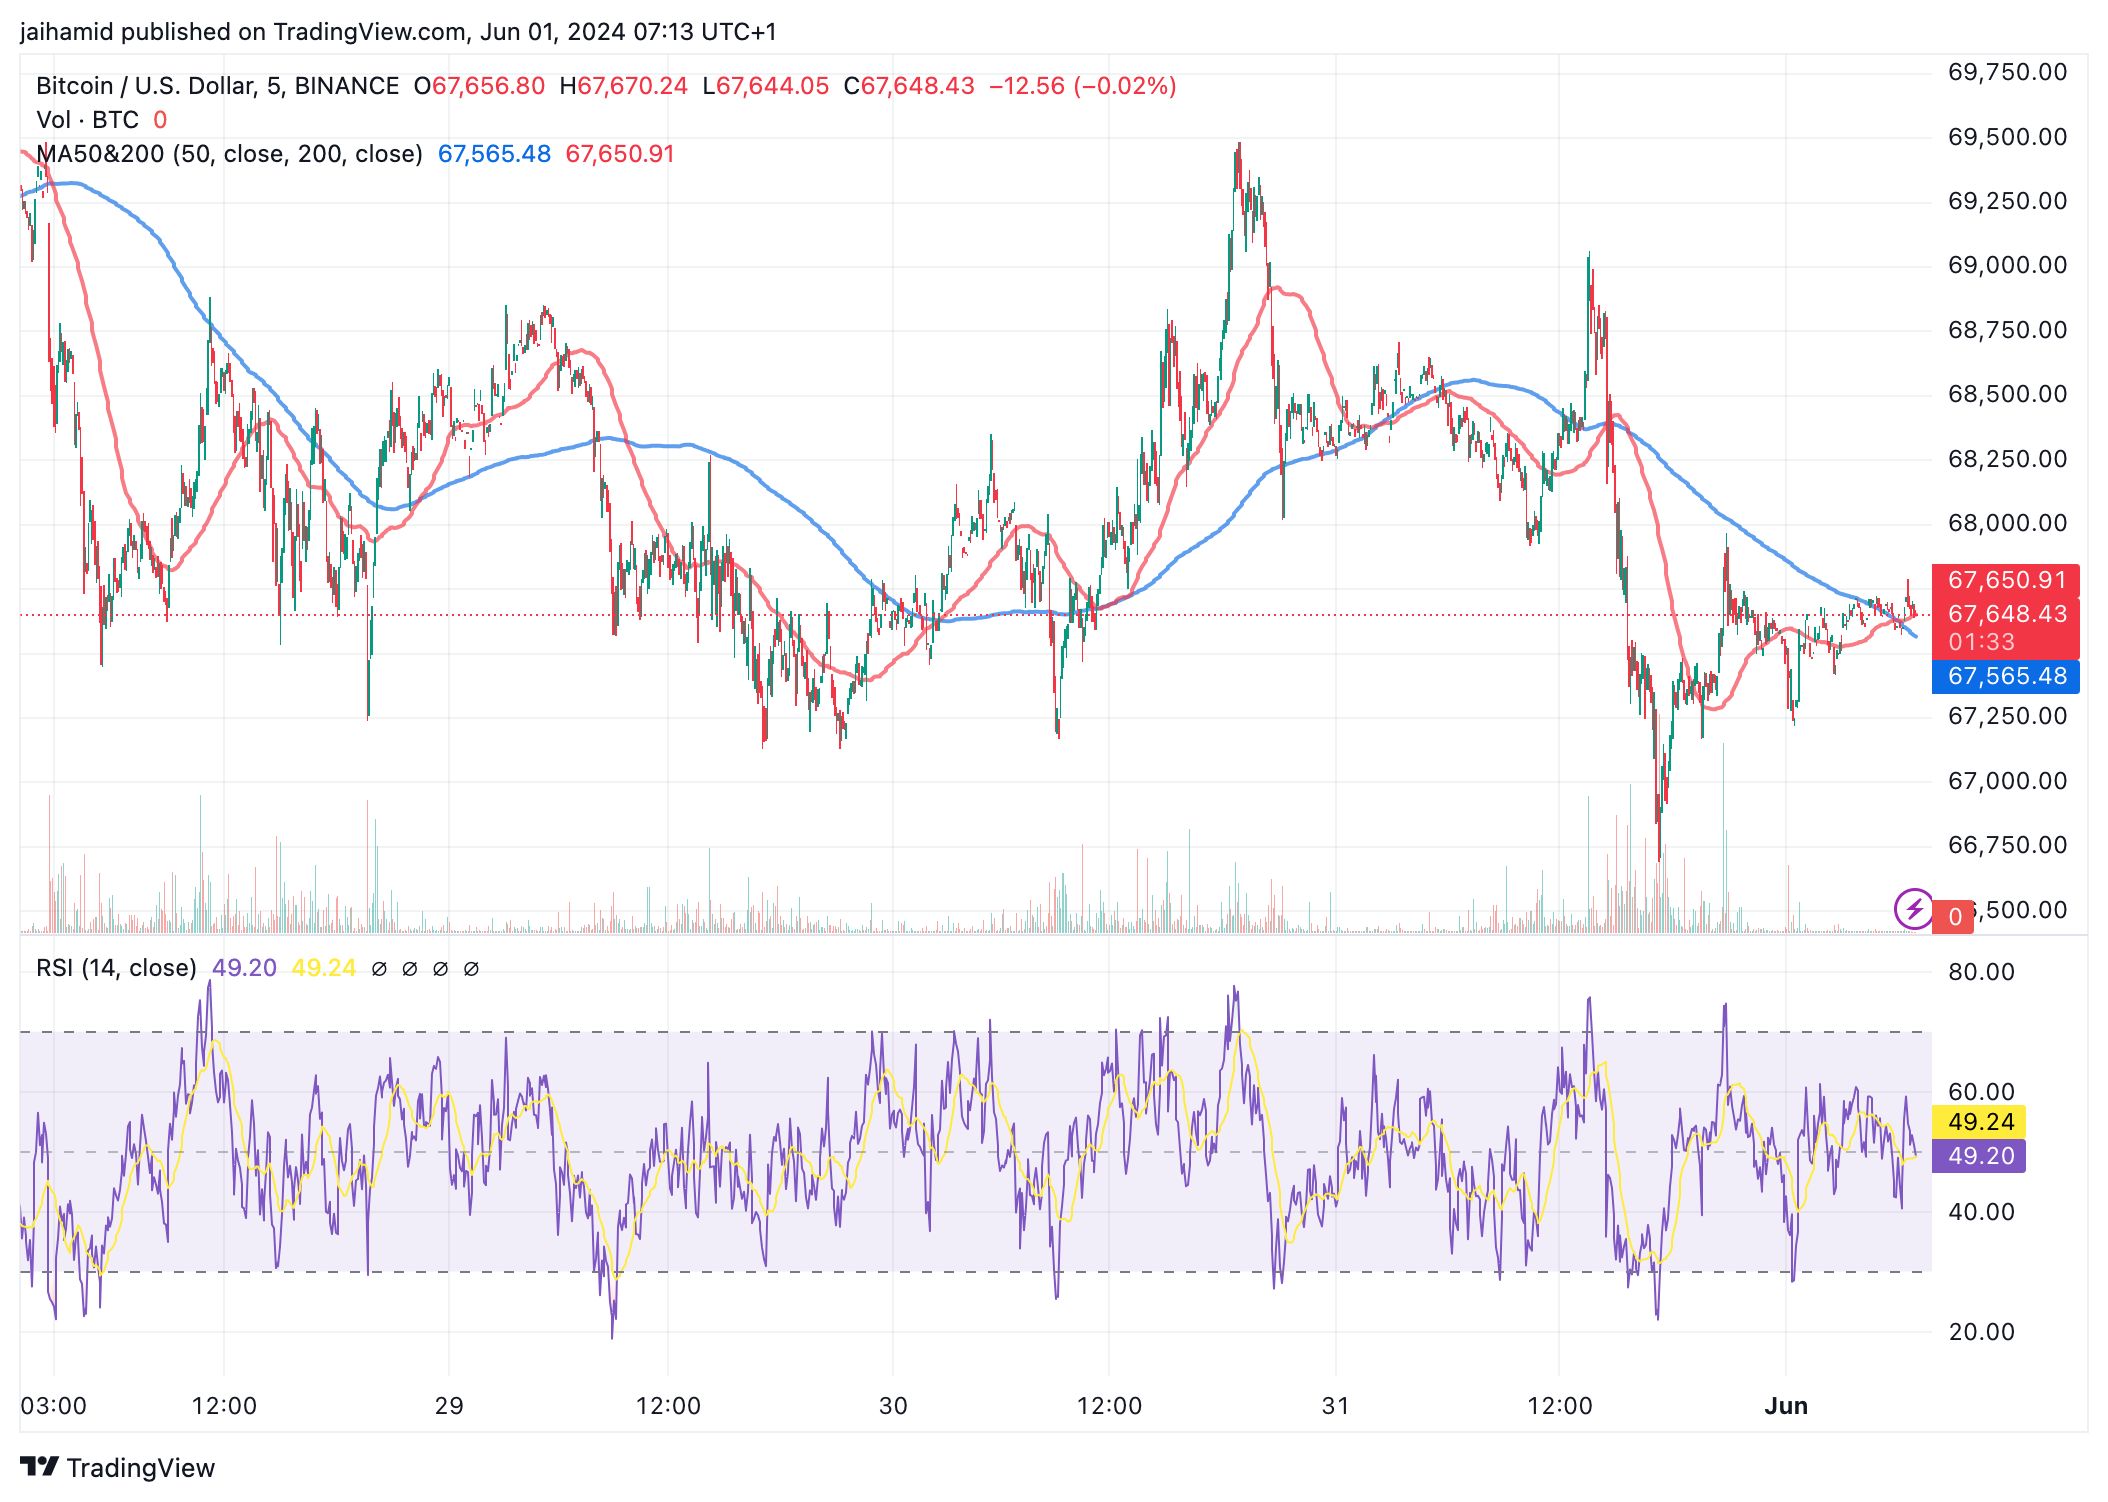
Task: Click the last empty-value symbol in RSI legend
Action: (x=472, y=968)
